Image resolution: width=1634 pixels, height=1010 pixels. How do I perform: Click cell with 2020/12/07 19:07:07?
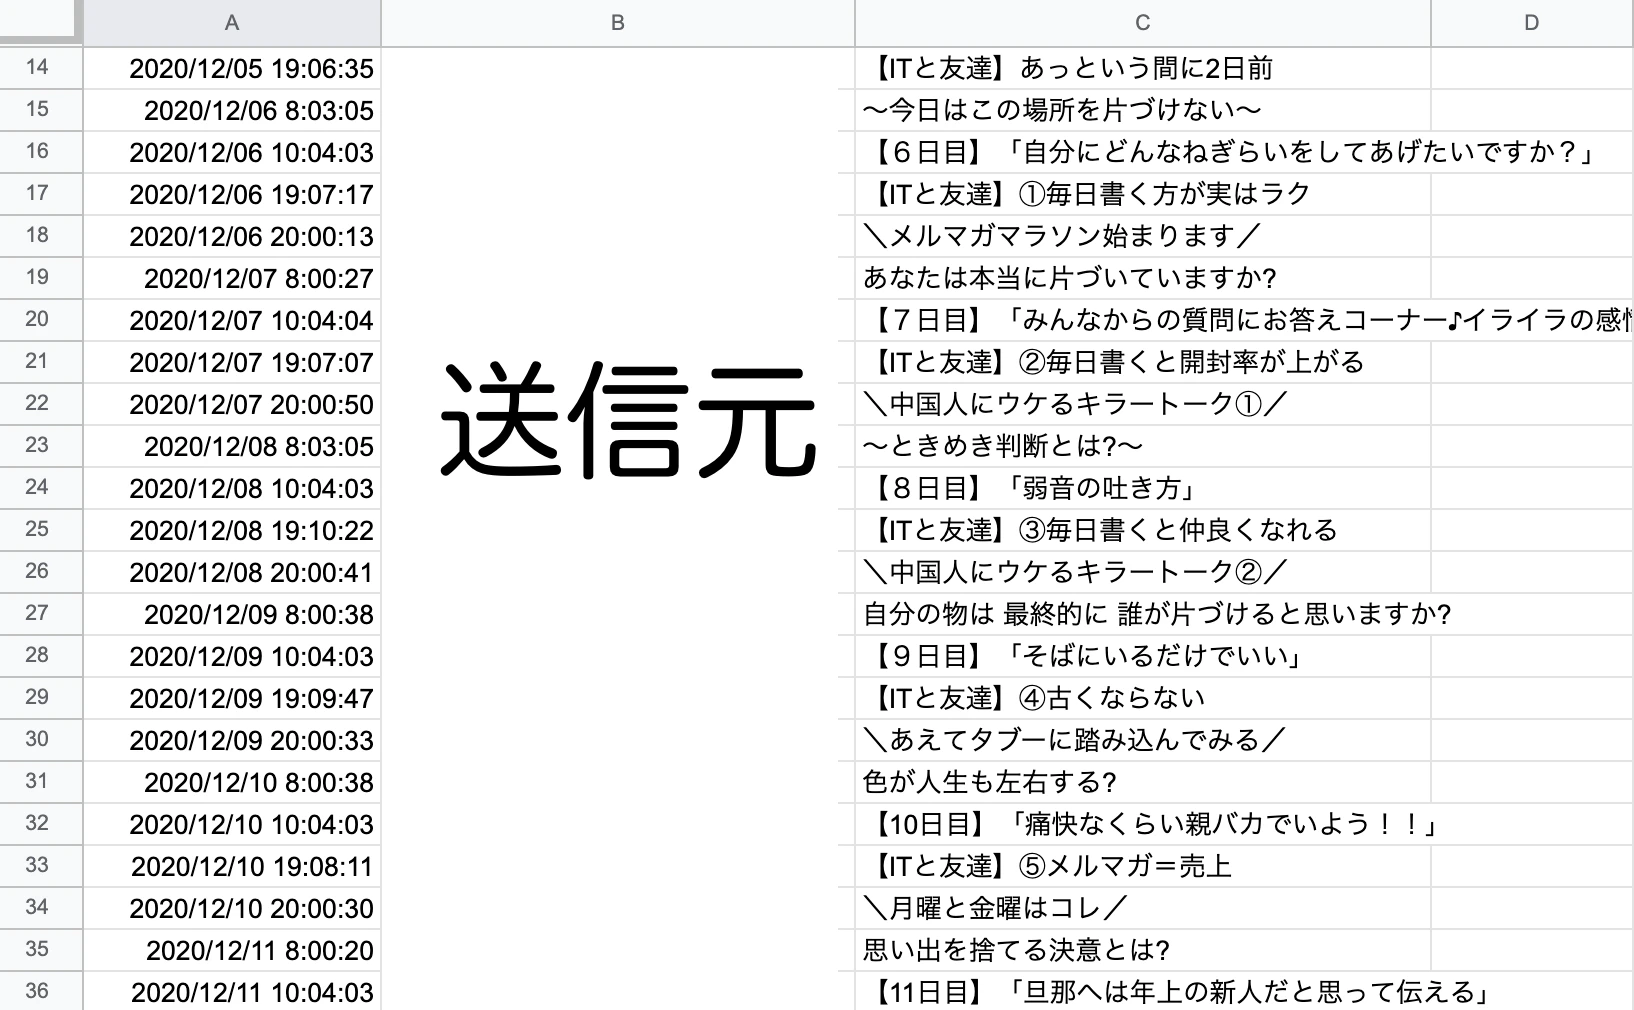pyautogui.click(x=232, y=362)
